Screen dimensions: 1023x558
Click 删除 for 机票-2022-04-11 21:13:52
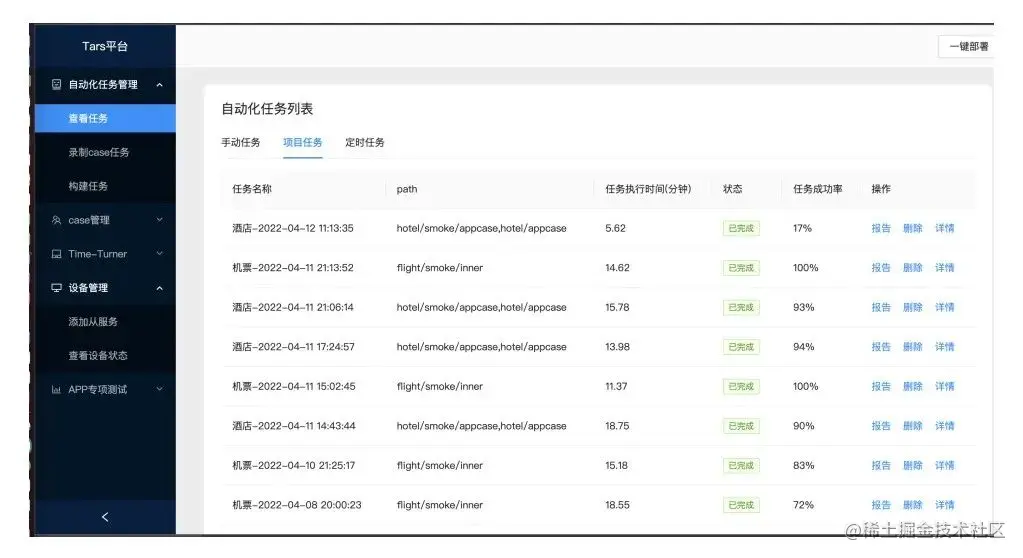913,268
